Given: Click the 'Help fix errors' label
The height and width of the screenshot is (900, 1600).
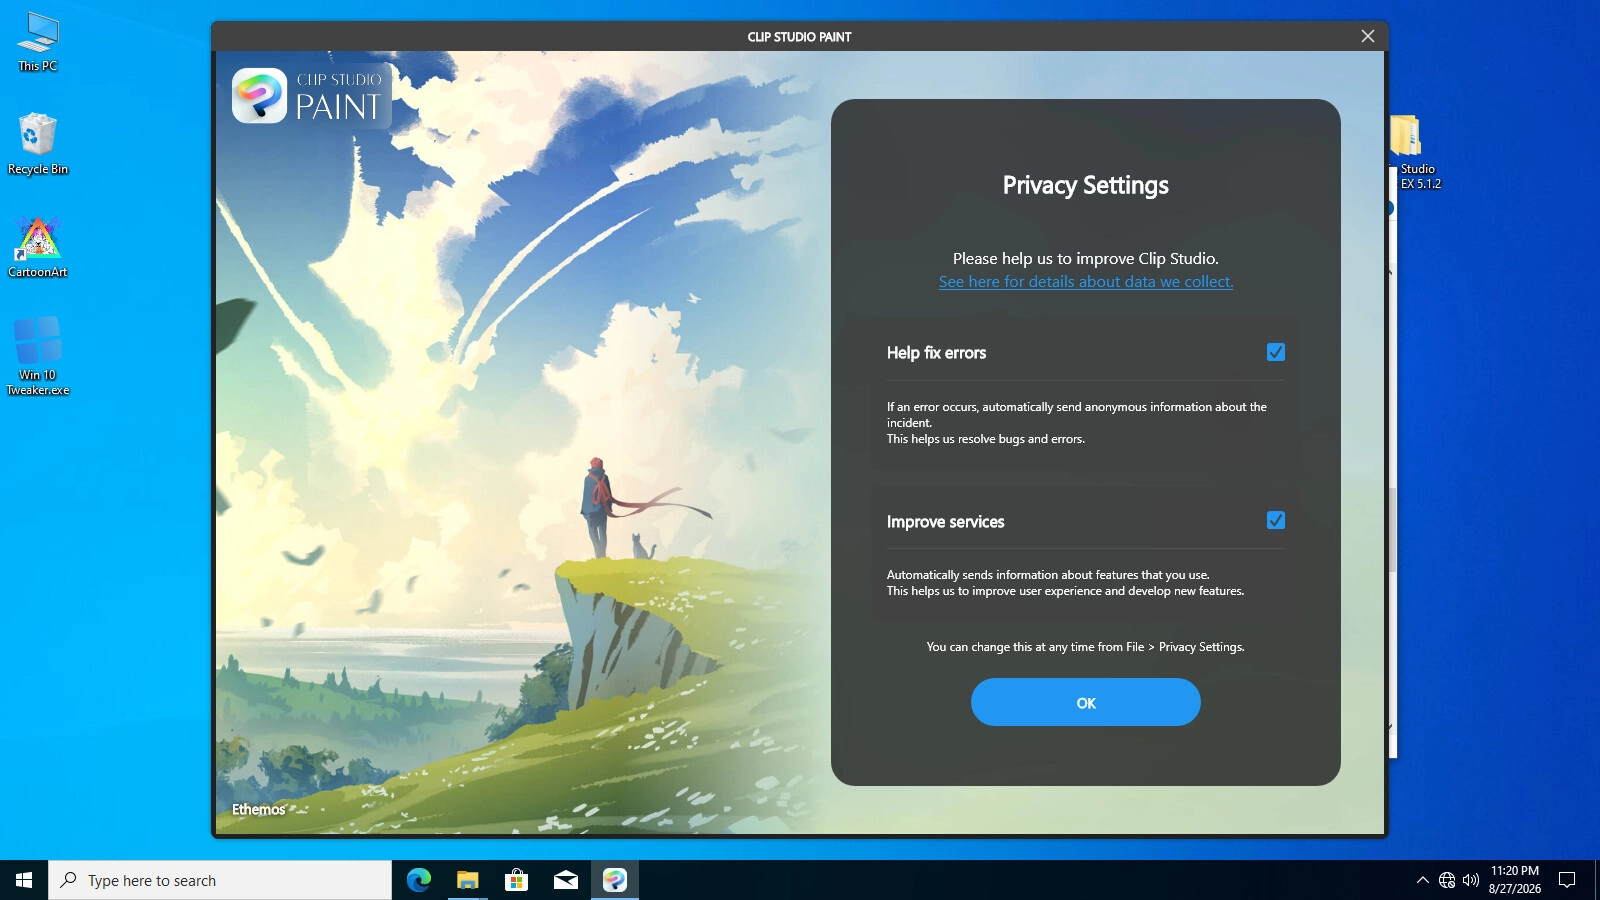Looking at the screenshot, I should click(x=936, y=353).
